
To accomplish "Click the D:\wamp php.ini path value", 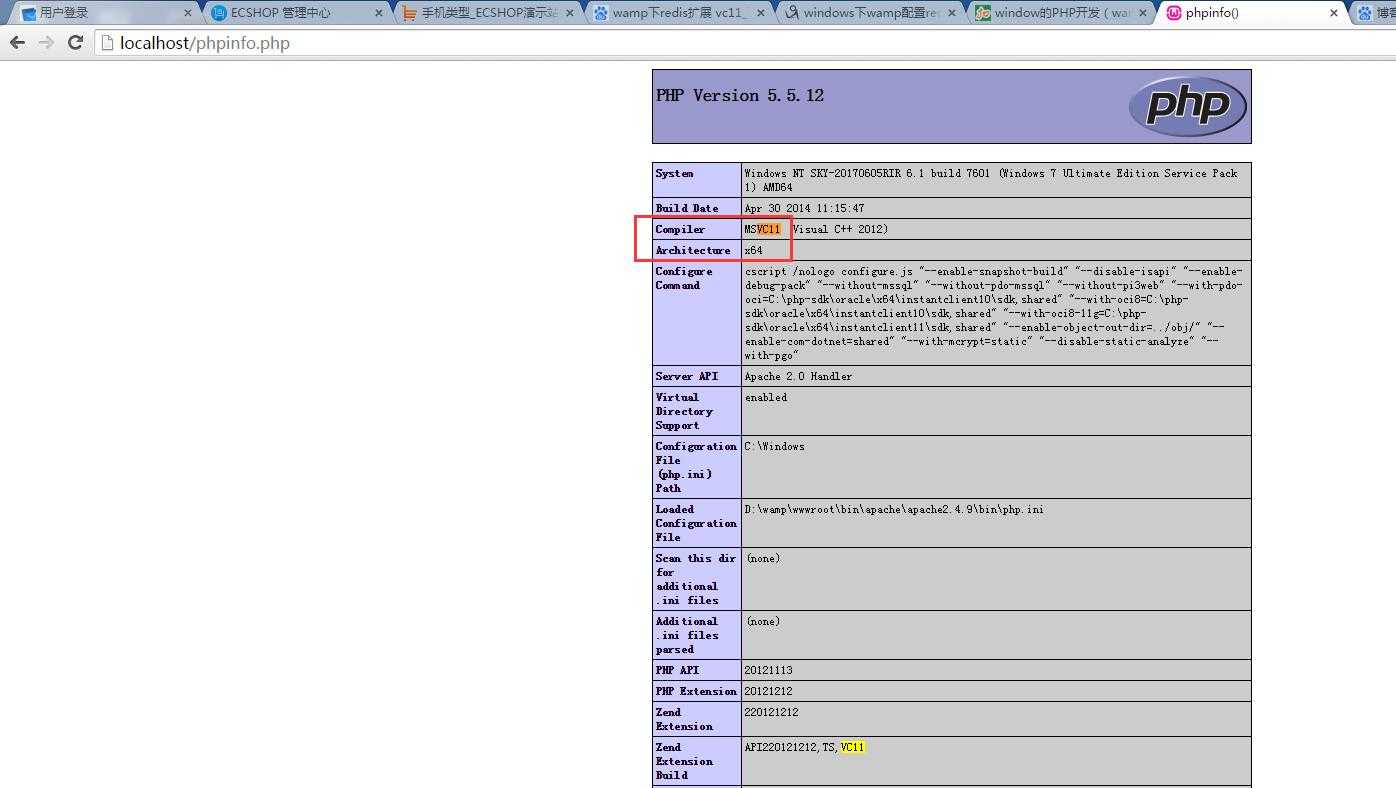I will (894, 510).
